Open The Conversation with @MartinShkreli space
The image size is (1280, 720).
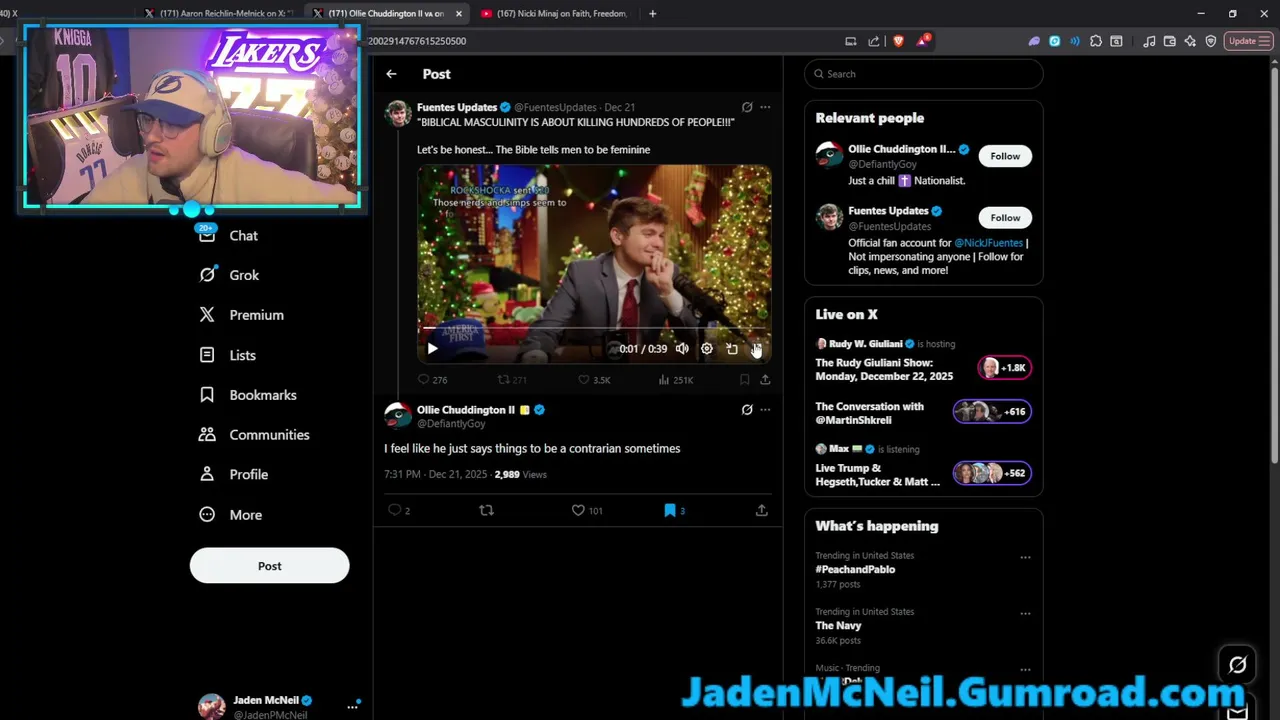(x=923, y=413)
